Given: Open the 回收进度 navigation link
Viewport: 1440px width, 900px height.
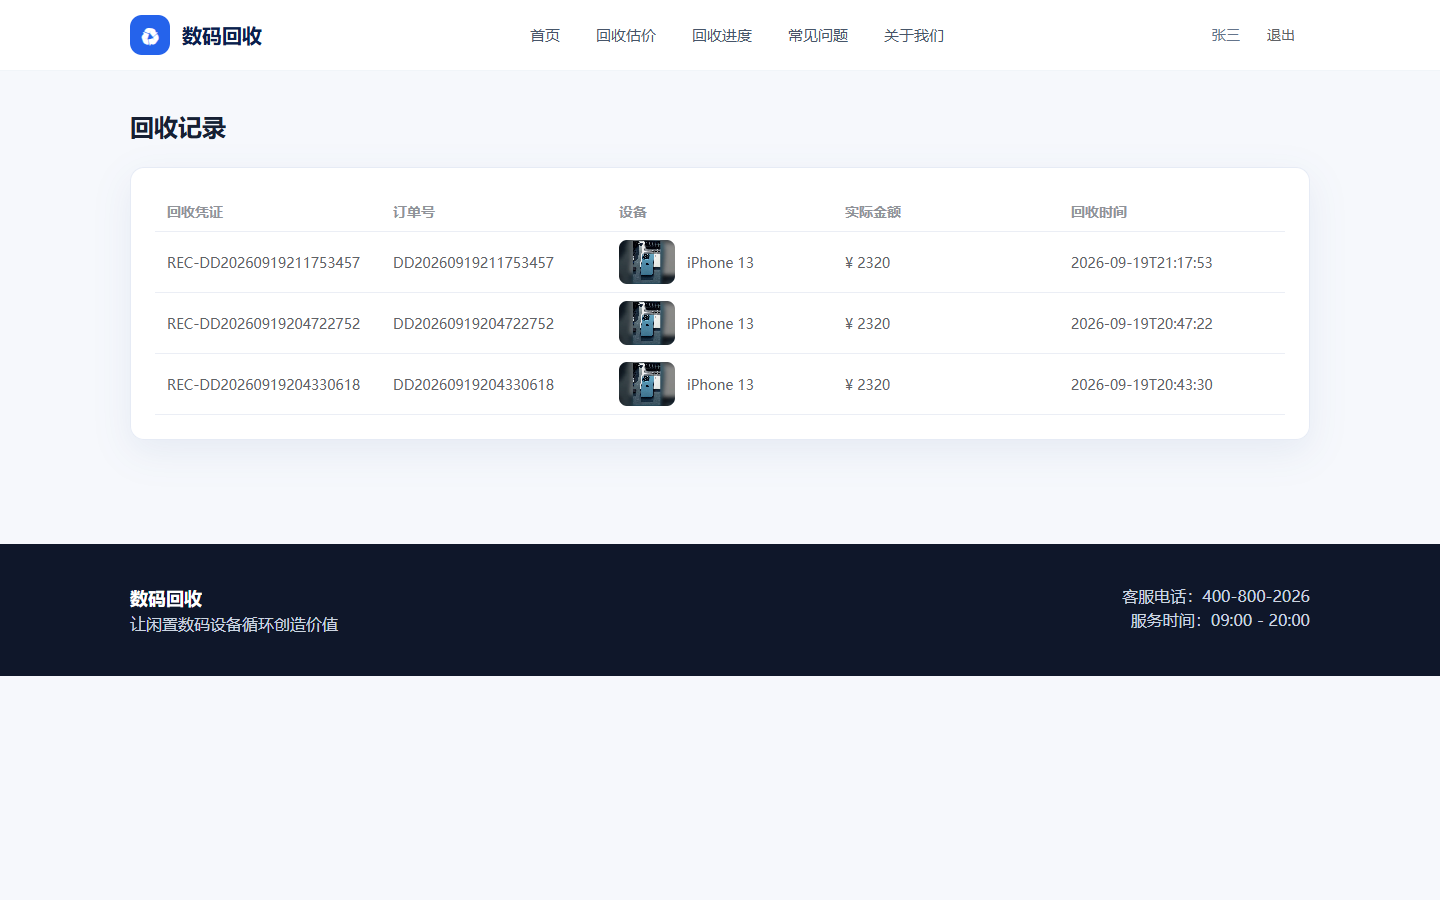Looking at the screenshot, I should tap(722, 35).
